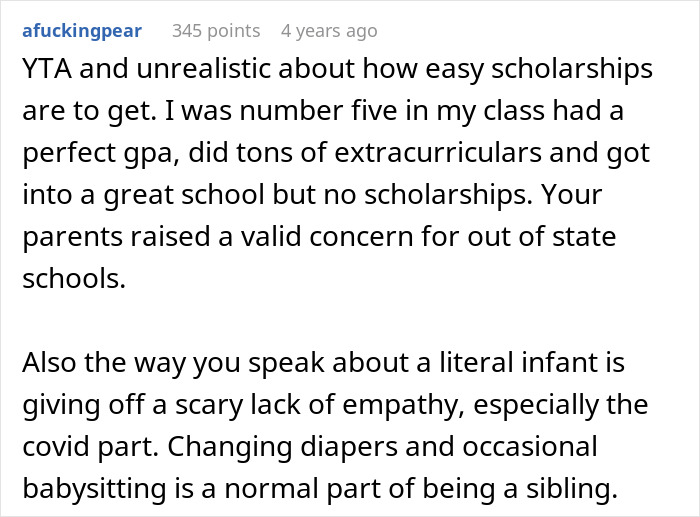Click the phrase number five in comment

click(x=318, y=110)
